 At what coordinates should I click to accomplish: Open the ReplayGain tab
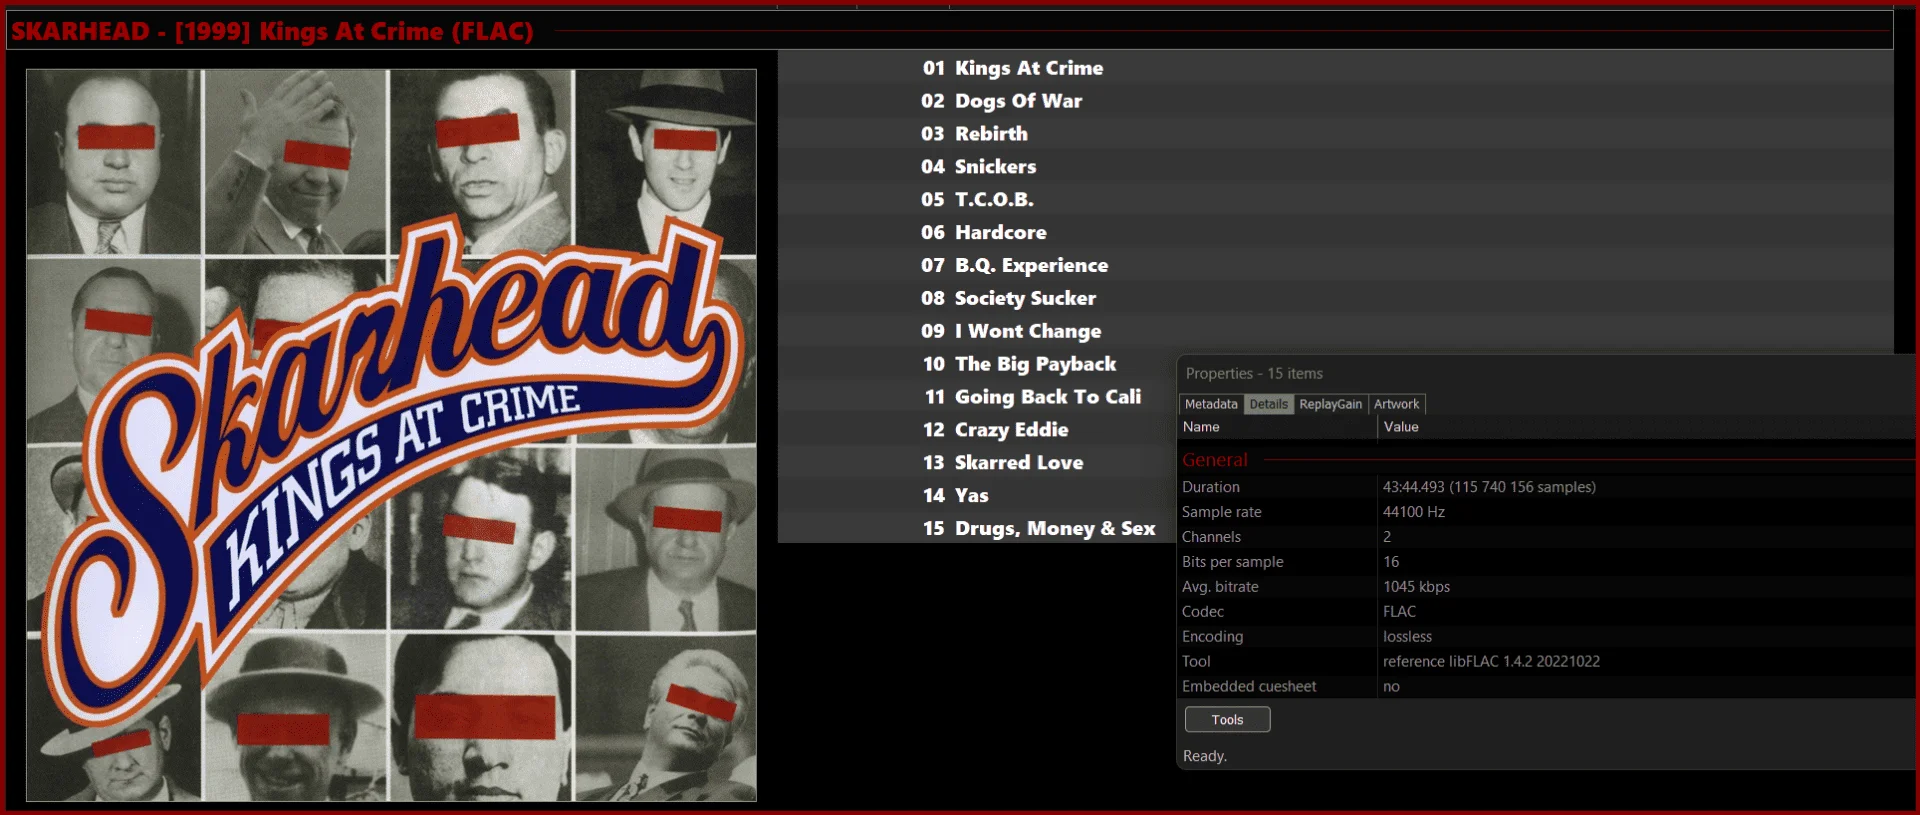[1330, 404]
